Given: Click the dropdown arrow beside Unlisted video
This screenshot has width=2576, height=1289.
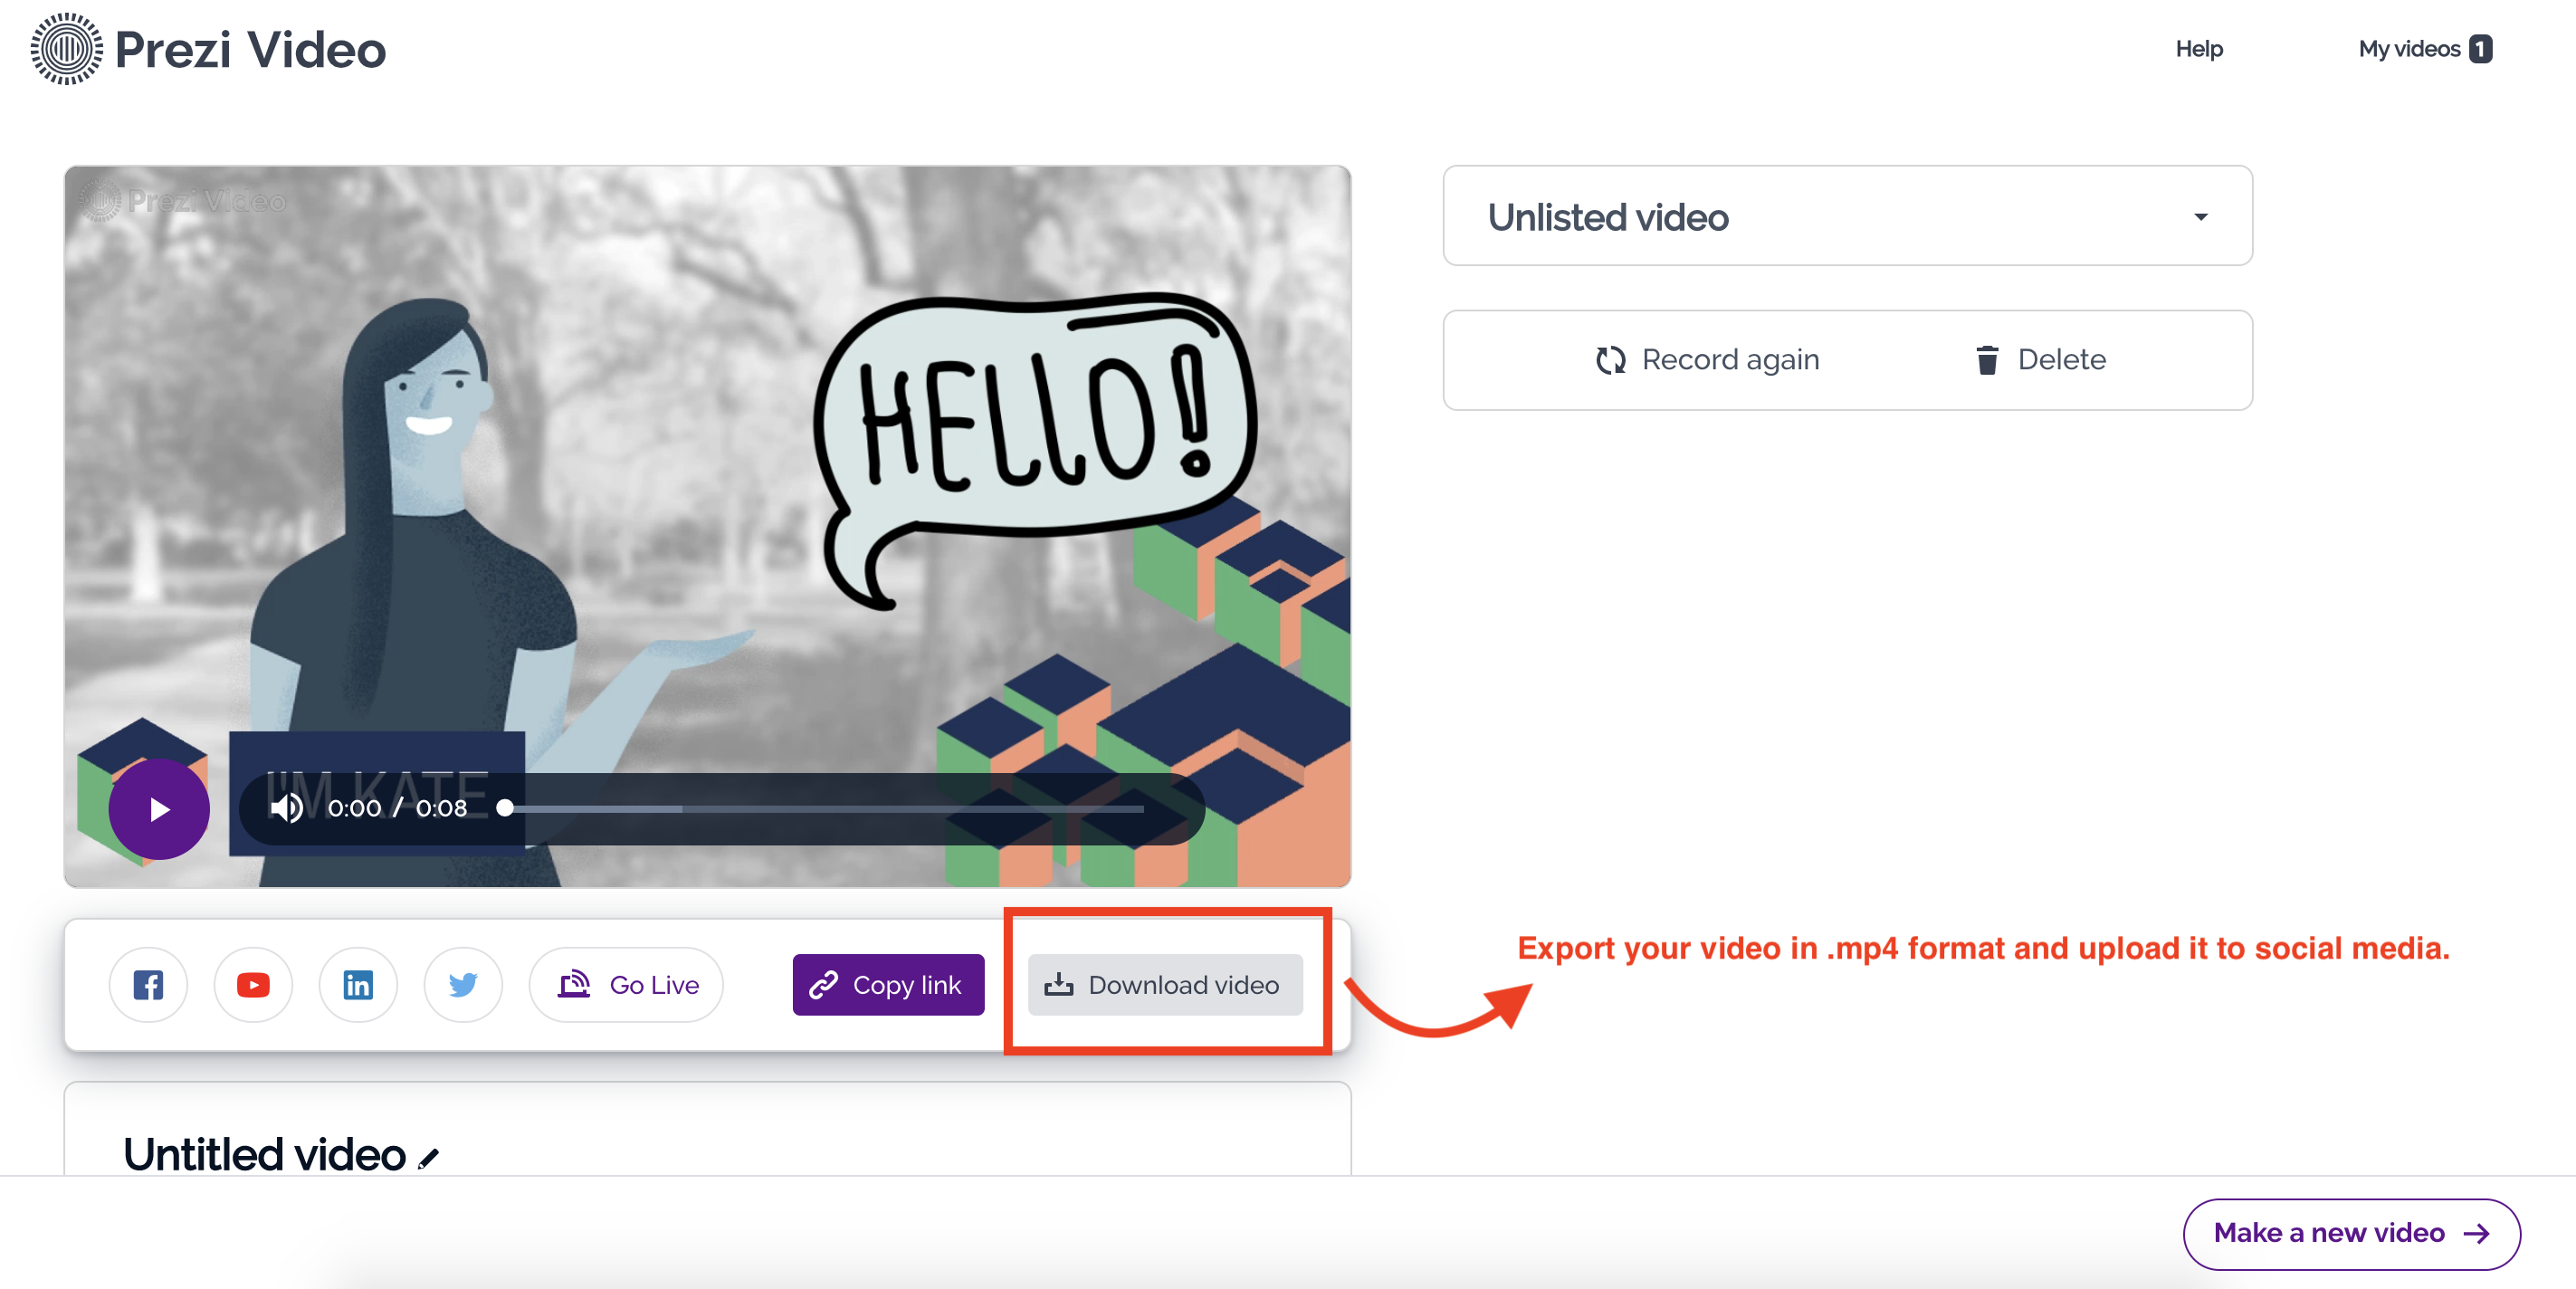Looking at the screenshot, I should click(2200, 217).
